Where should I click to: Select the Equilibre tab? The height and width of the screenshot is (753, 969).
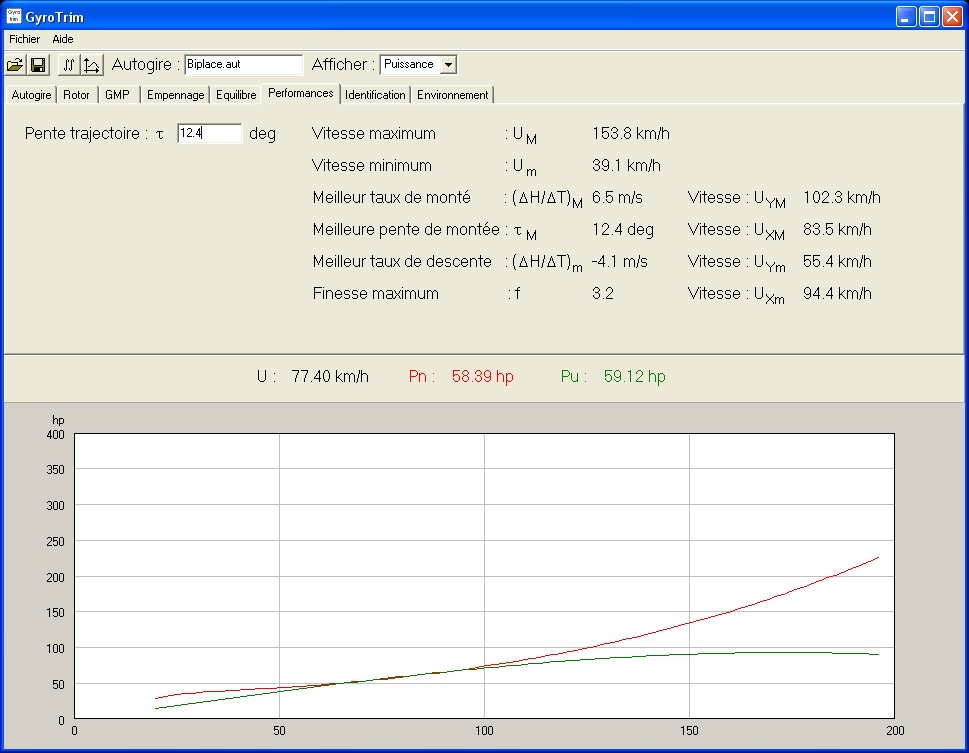pos(236,95)
